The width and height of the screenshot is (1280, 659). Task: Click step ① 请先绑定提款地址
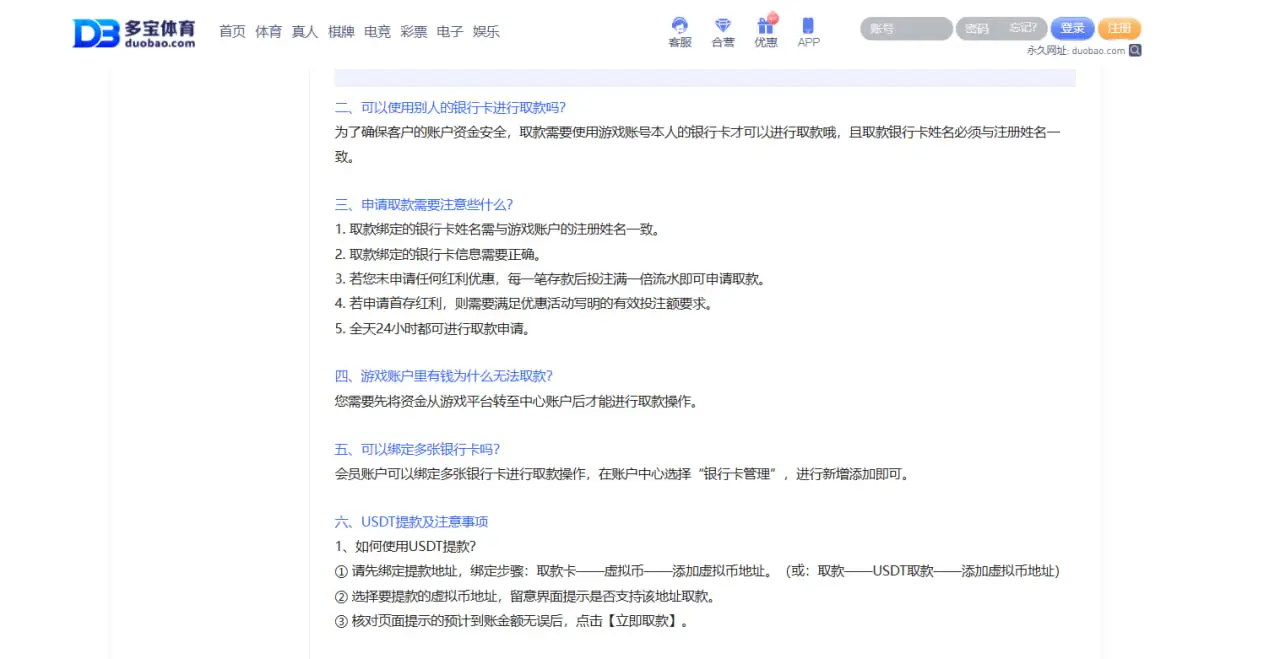click(x=697, y=571)
